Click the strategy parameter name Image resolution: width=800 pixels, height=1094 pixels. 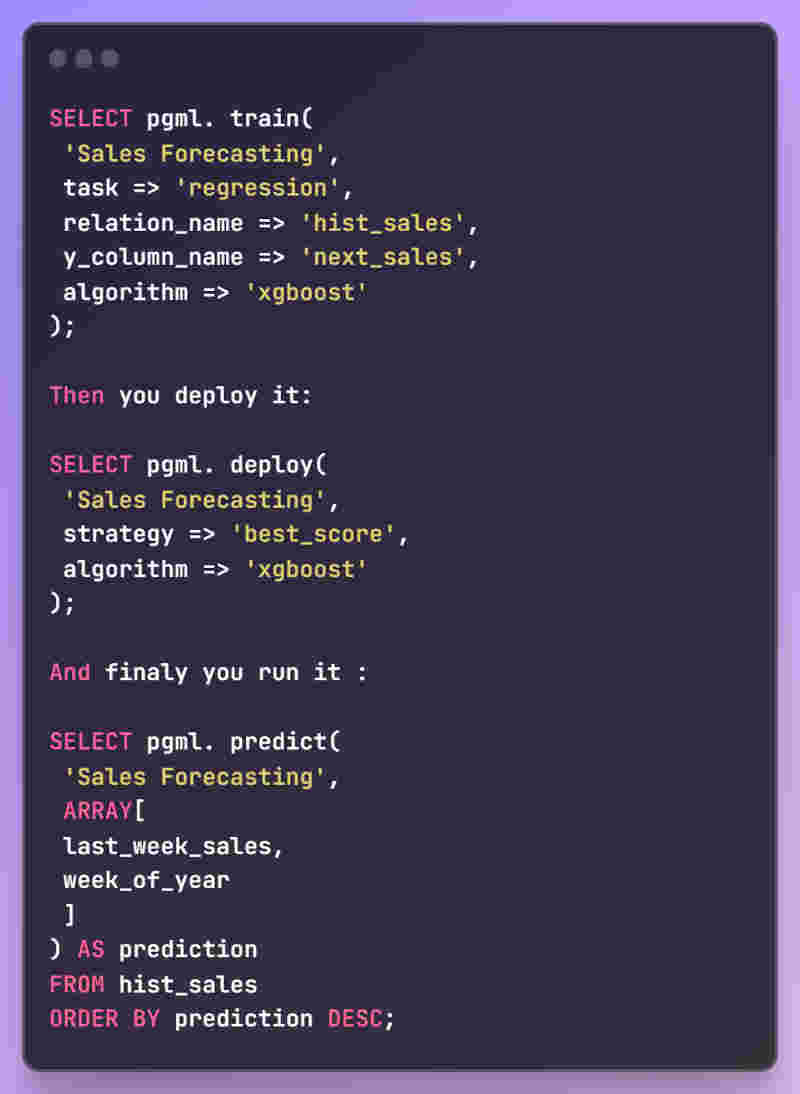(119, 534)
